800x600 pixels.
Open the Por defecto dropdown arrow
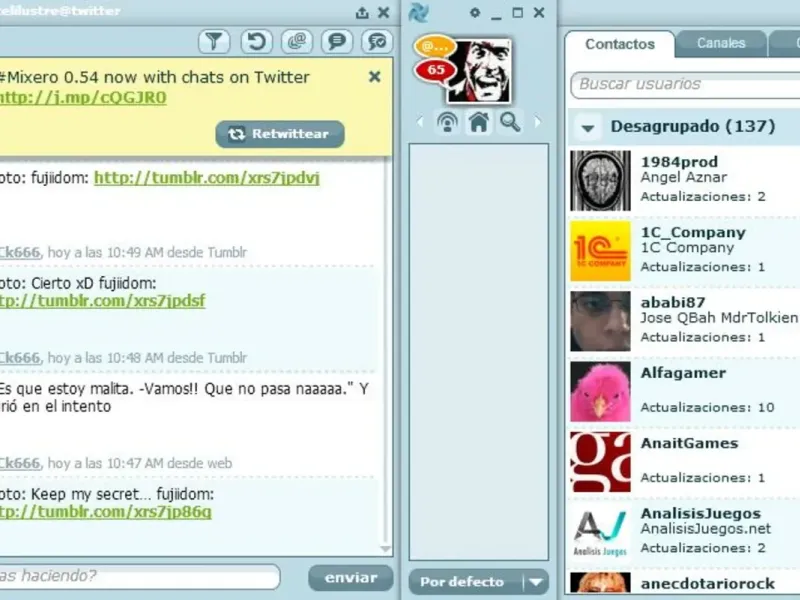pyautogui.click(x=536, y=582)
